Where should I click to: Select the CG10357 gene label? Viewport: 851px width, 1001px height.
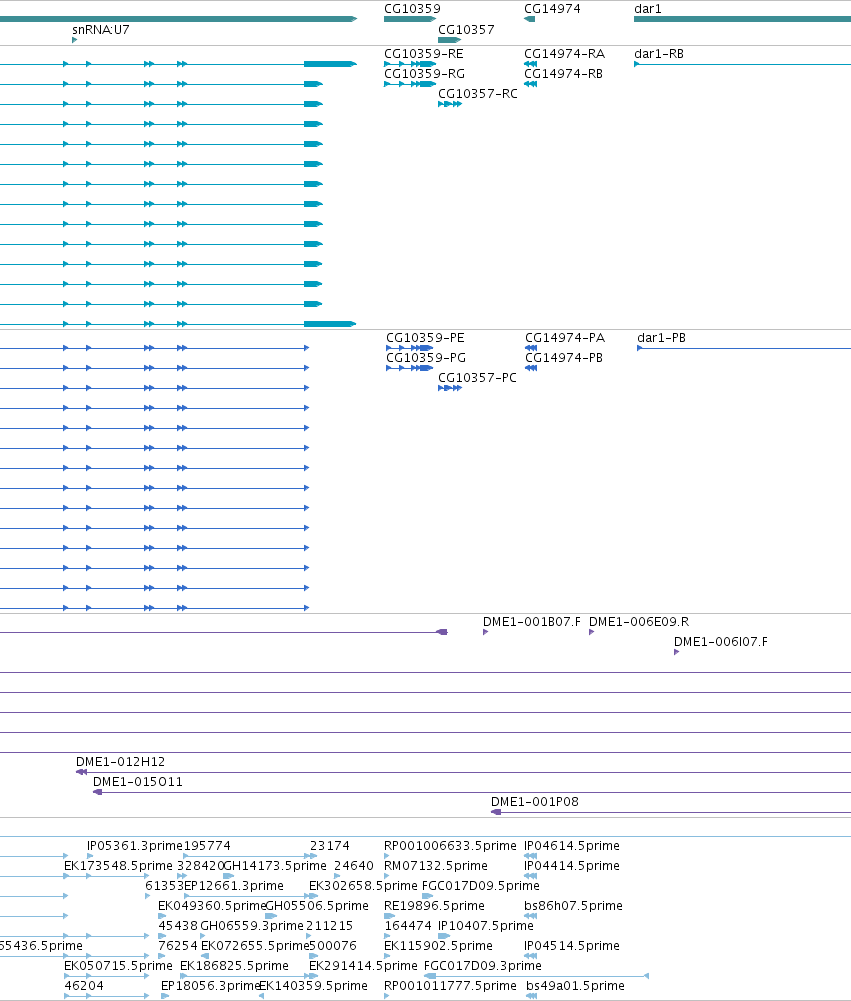[x=466, y=29]
